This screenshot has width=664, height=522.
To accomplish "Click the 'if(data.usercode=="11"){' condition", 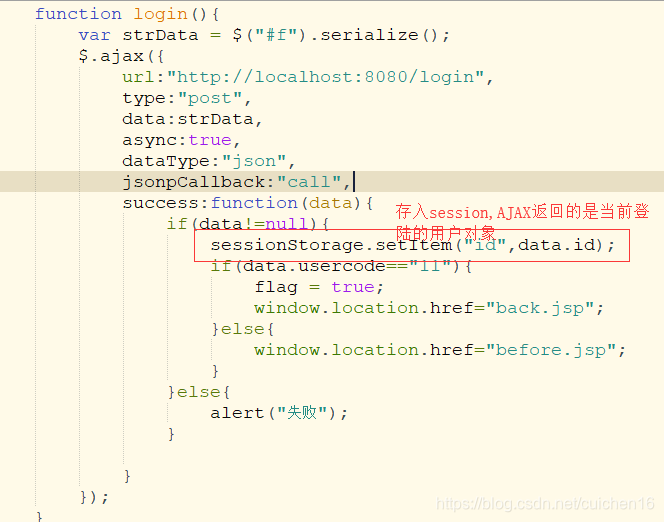I will tap(341, 266).
